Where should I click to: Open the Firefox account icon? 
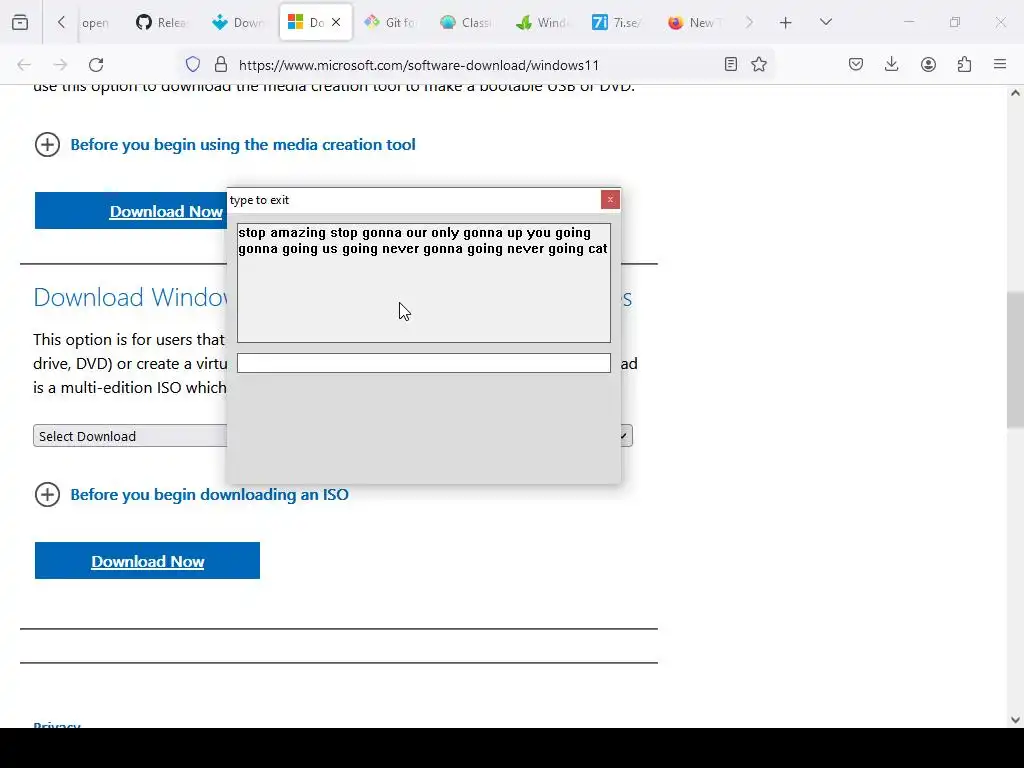(928, 65)
